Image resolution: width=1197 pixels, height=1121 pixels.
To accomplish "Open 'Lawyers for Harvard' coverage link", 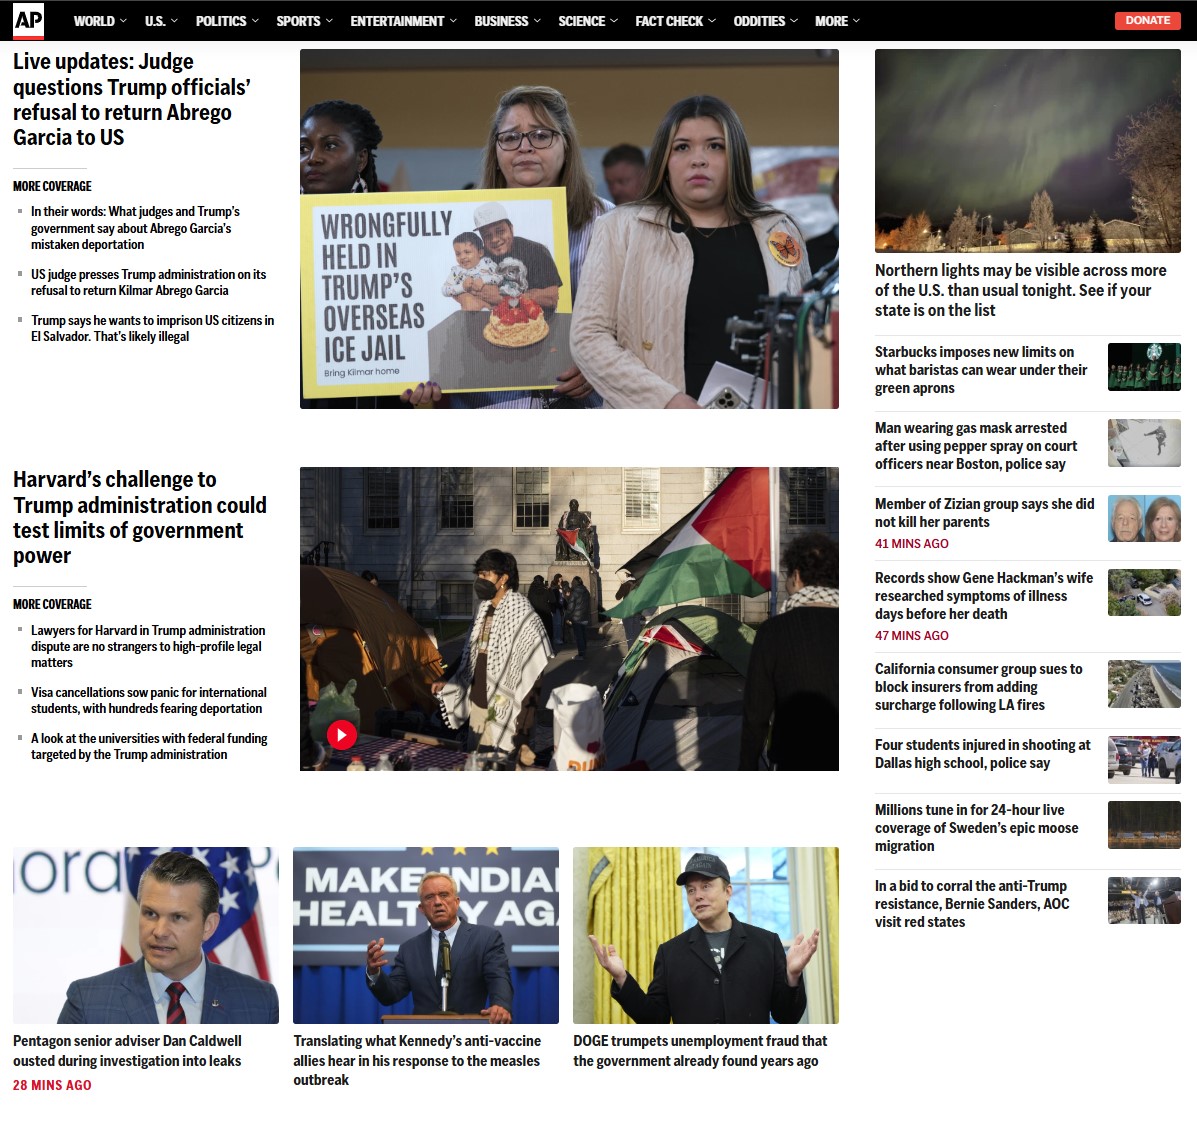I will [148, 646].
